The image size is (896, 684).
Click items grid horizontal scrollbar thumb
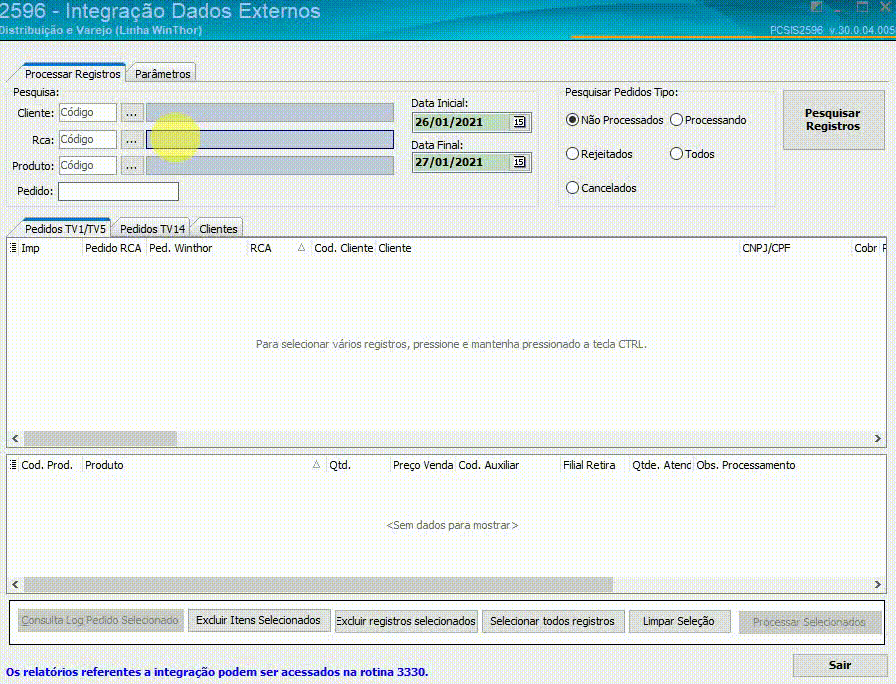click(318, 585)
